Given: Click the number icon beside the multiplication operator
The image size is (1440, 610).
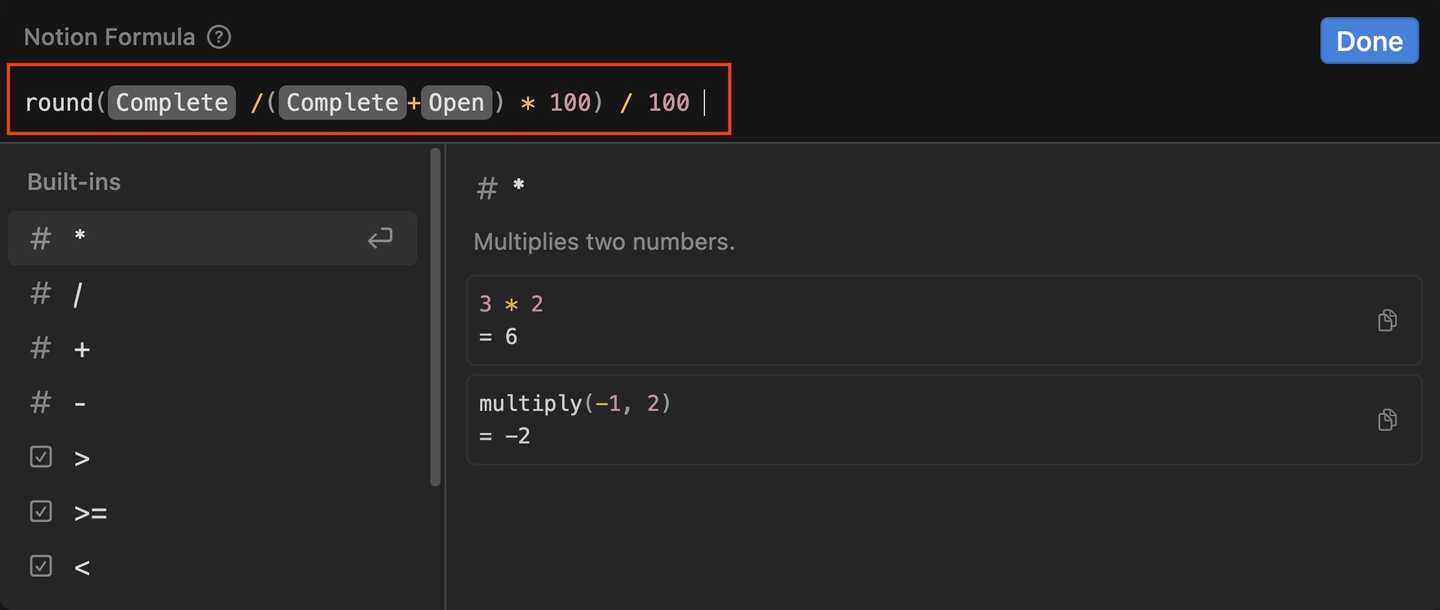Looking at the screenshot, I should pos(40,238).
